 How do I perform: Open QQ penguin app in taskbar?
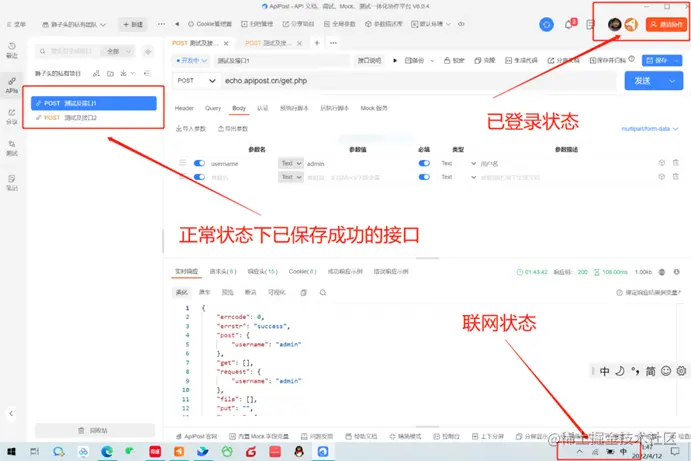tap(299, 451)
